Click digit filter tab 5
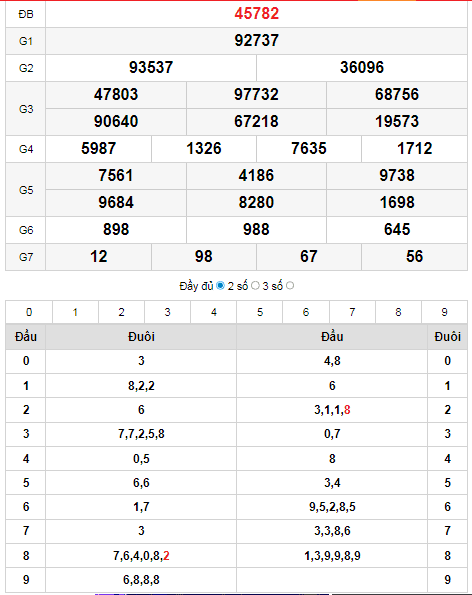472x595 pixels. point(260,312)
